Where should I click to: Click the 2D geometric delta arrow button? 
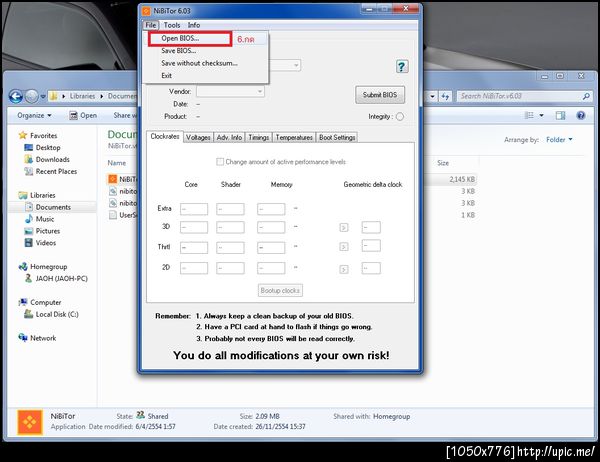click(344, 269)
